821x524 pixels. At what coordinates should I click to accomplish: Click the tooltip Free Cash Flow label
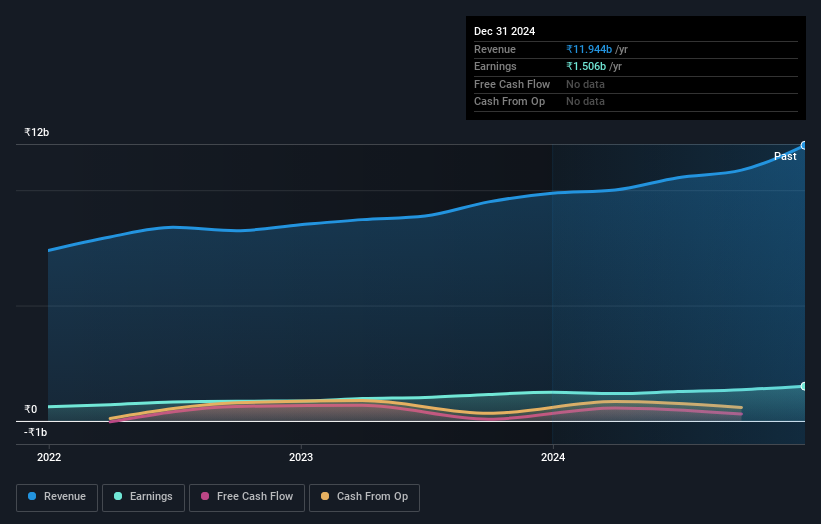512,84
